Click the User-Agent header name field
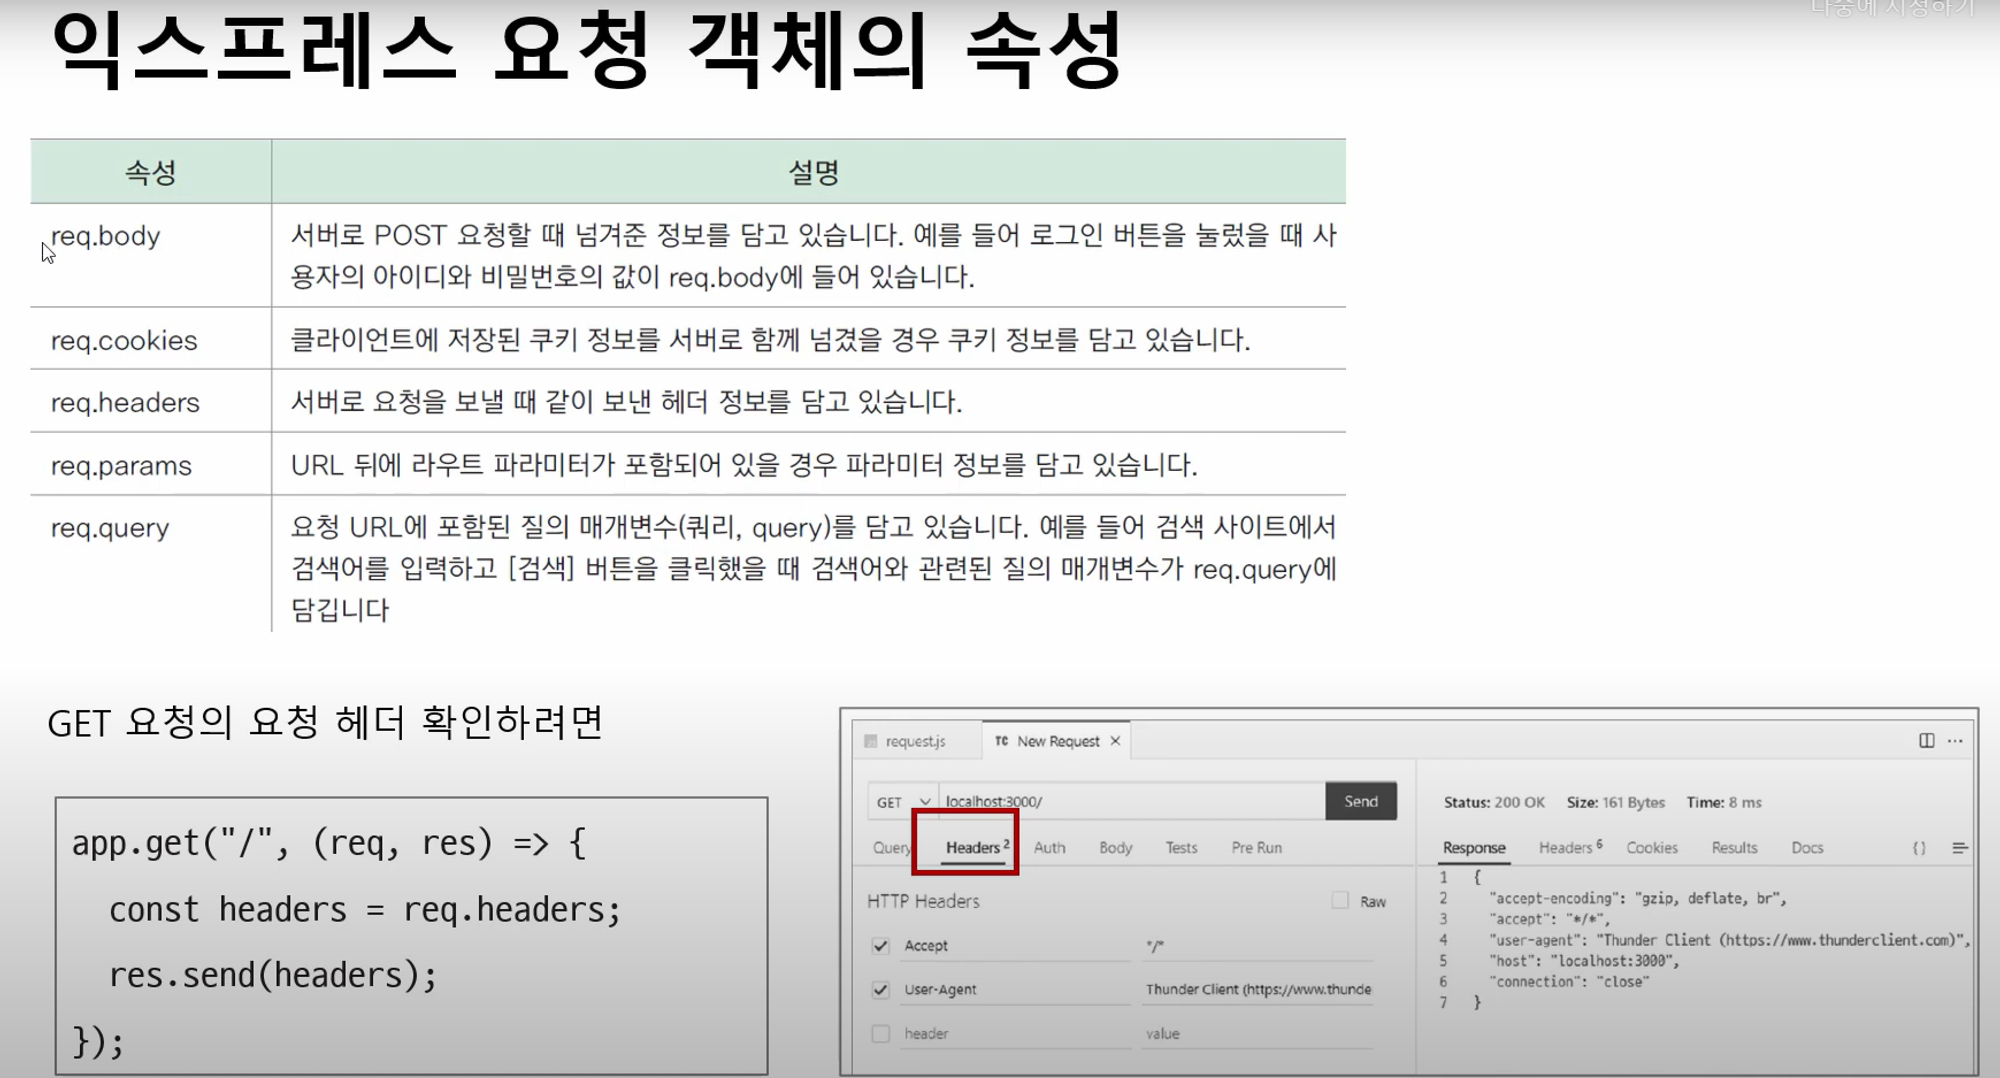Screen dimensions: 2000x1078 pos(1016,990)
